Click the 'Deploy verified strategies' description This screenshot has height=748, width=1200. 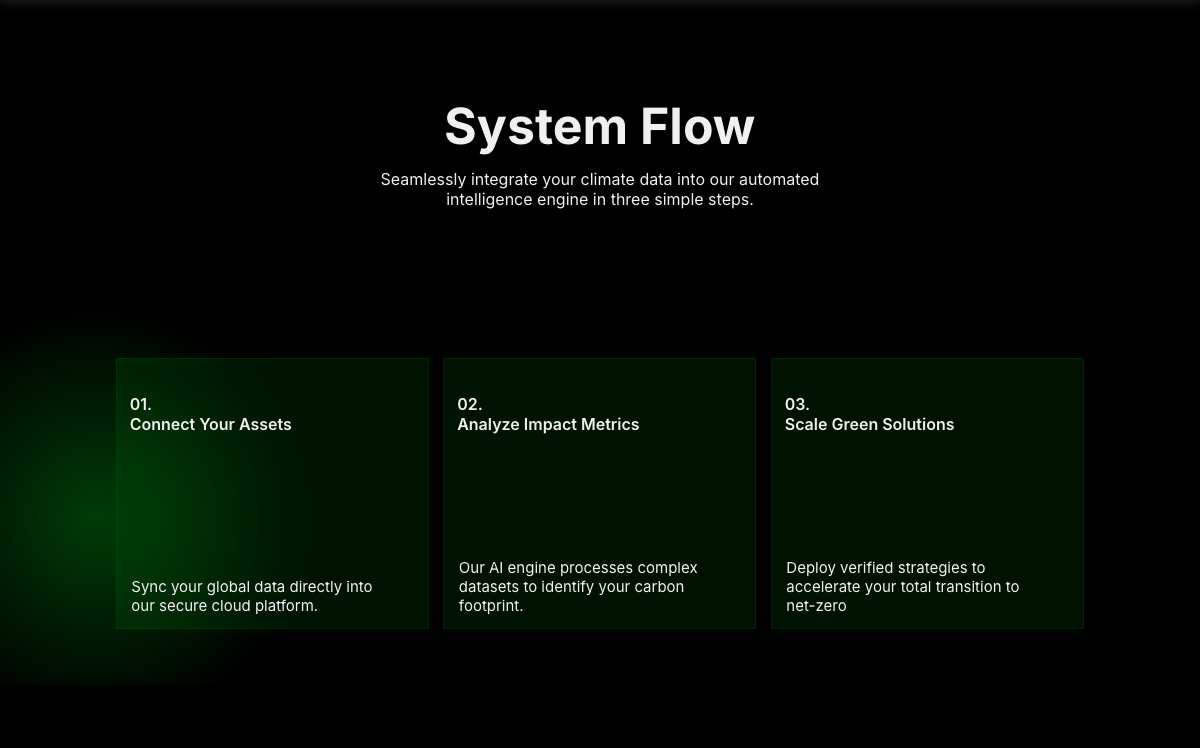(902, 586)
